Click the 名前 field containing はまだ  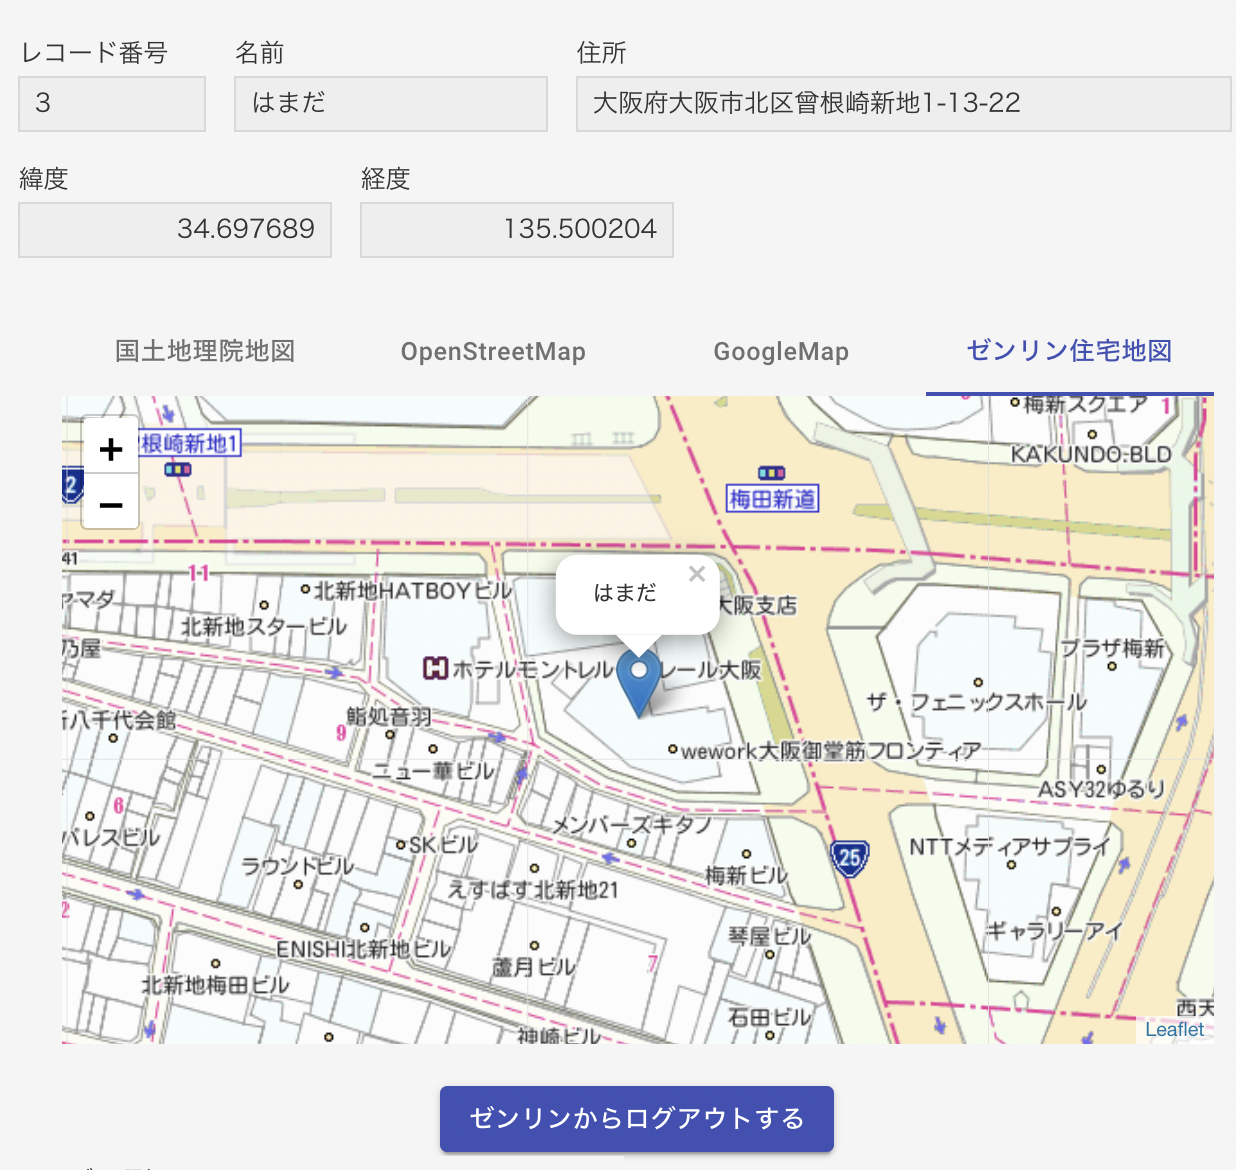click(x=391, y=104)
